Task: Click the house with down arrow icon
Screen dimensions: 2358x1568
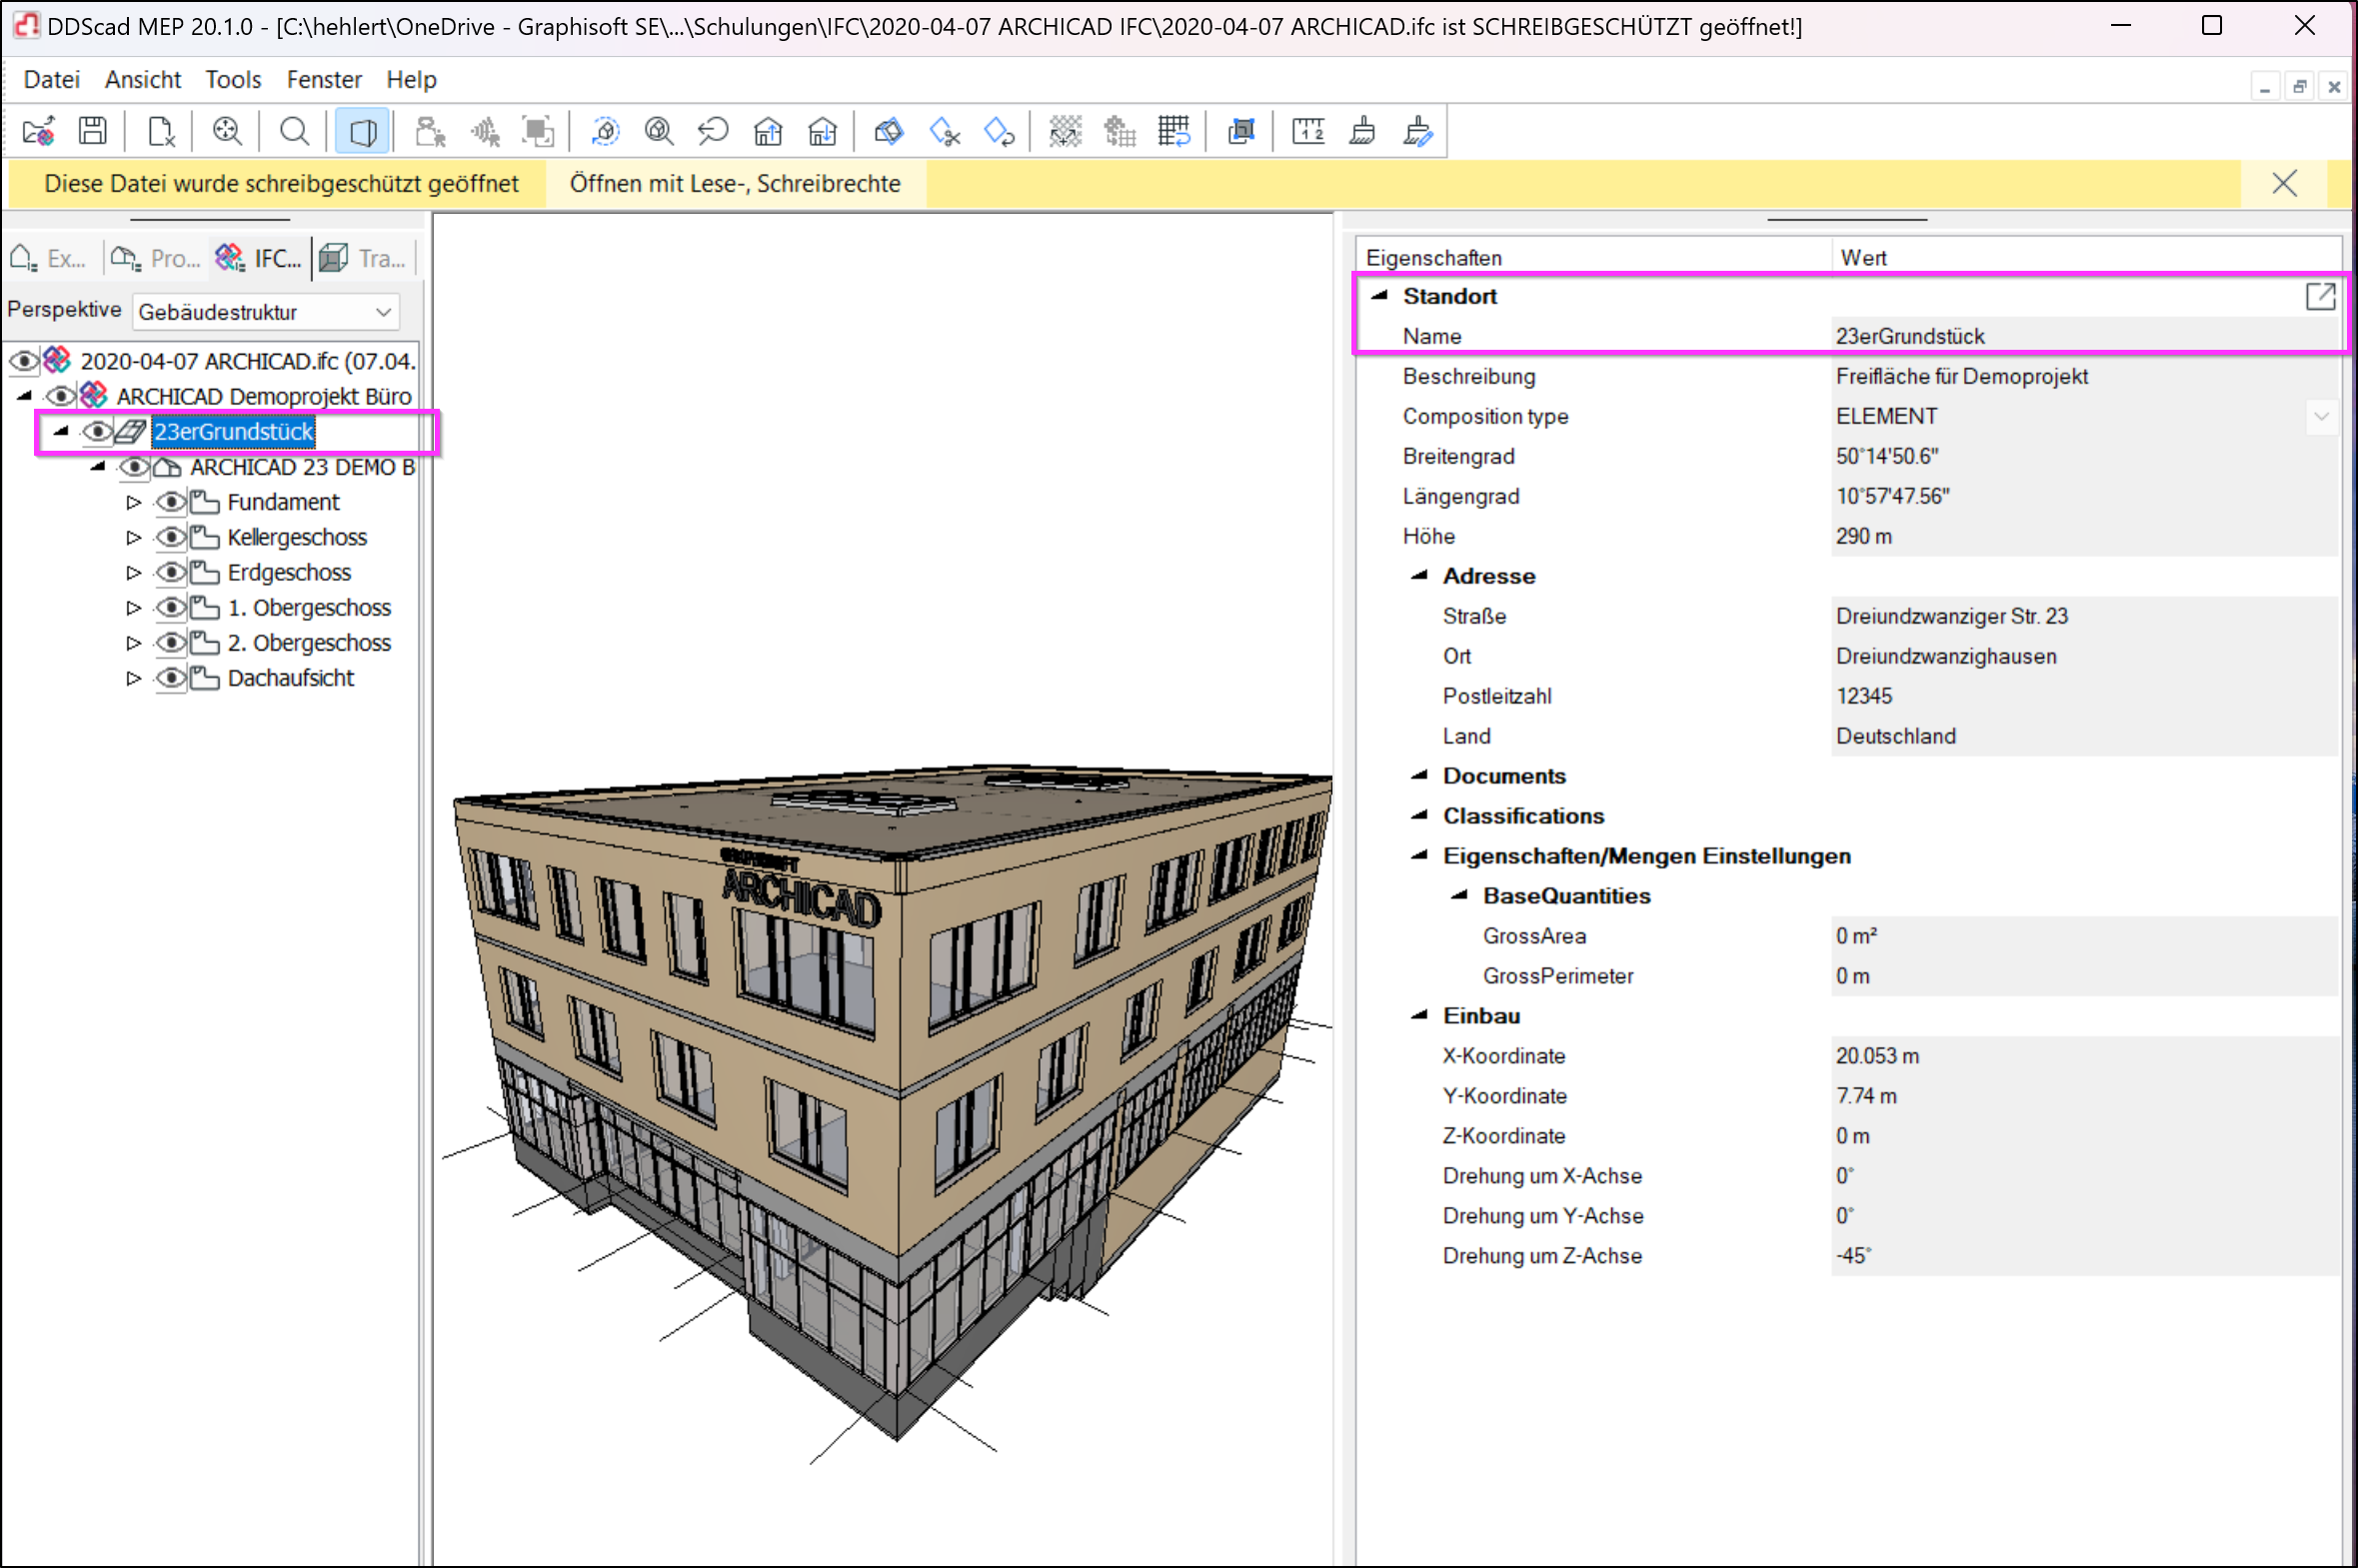Action: [823, 131]
